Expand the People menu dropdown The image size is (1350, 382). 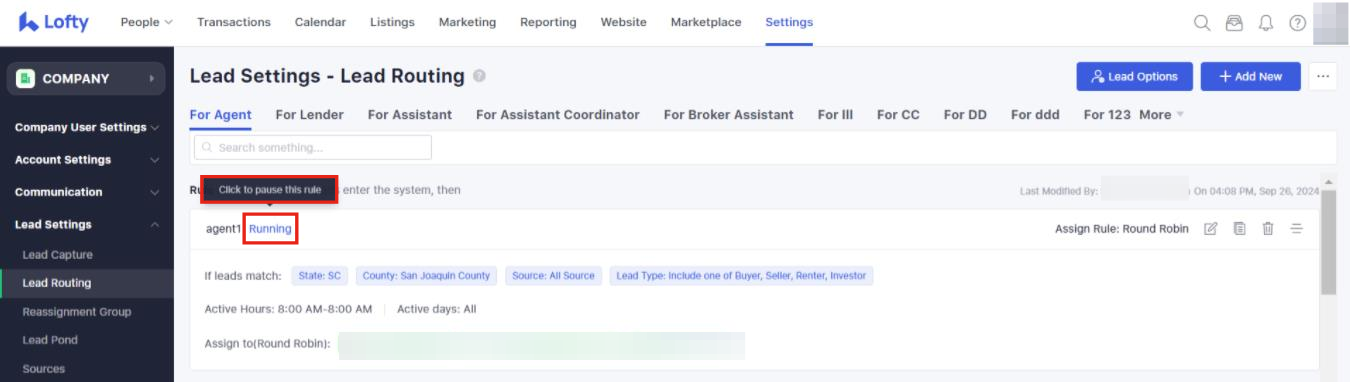pyautogui.click(x=146, y=22)
